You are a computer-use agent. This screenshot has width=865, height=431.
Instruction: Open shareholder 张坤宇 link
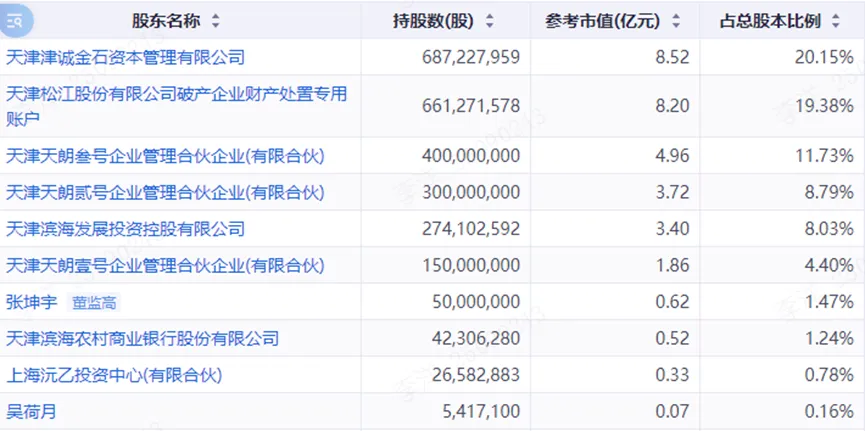31,302
